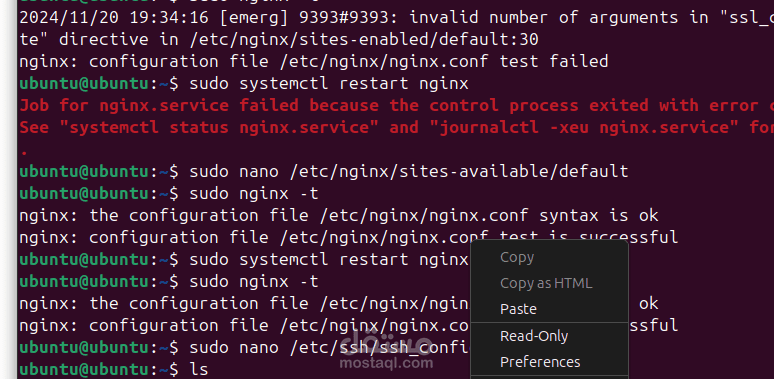Viewport: 774px width, 379px height.
Task: Click the 'sudo nano /etc/ssh/ssh_confi' command line
Action: (329, 348)
